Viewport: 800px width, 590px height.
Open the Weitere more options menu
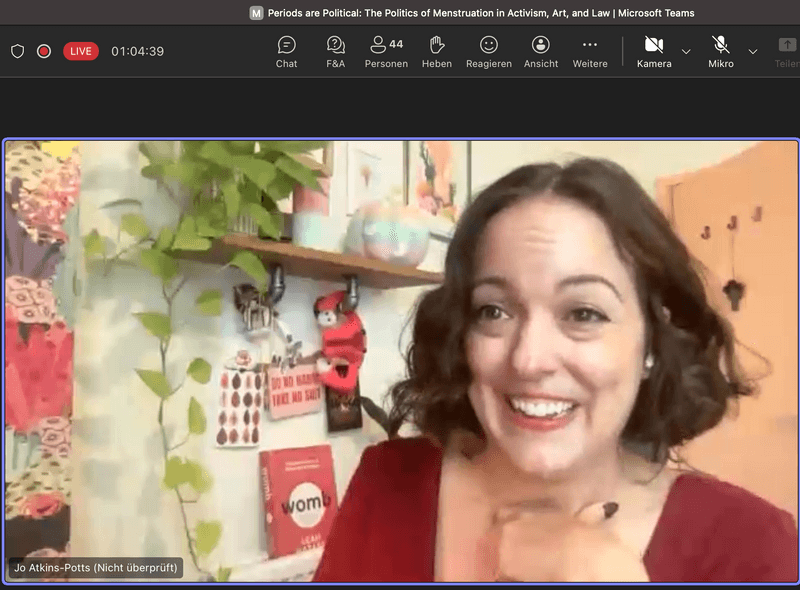[x=590, y=52]
